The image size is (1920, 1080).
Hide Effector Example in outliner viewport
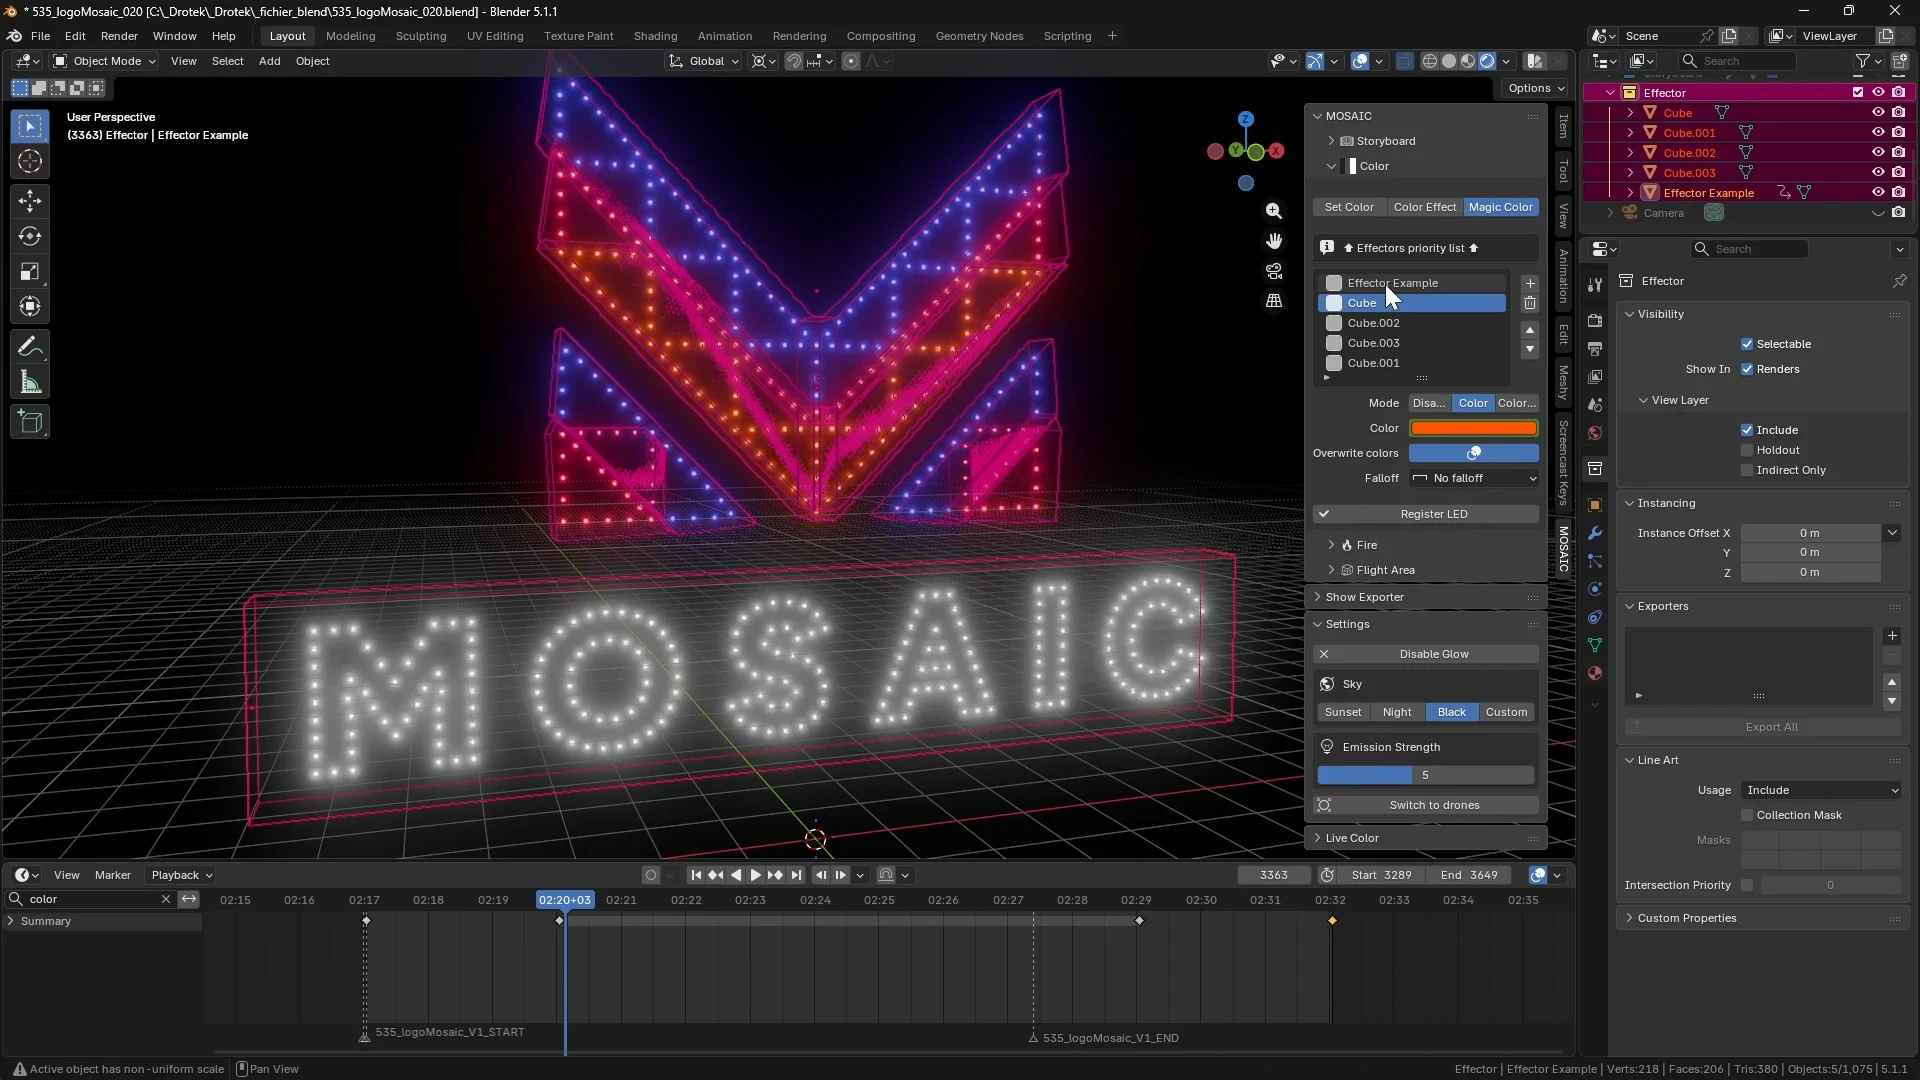[x=1878, y=193]
